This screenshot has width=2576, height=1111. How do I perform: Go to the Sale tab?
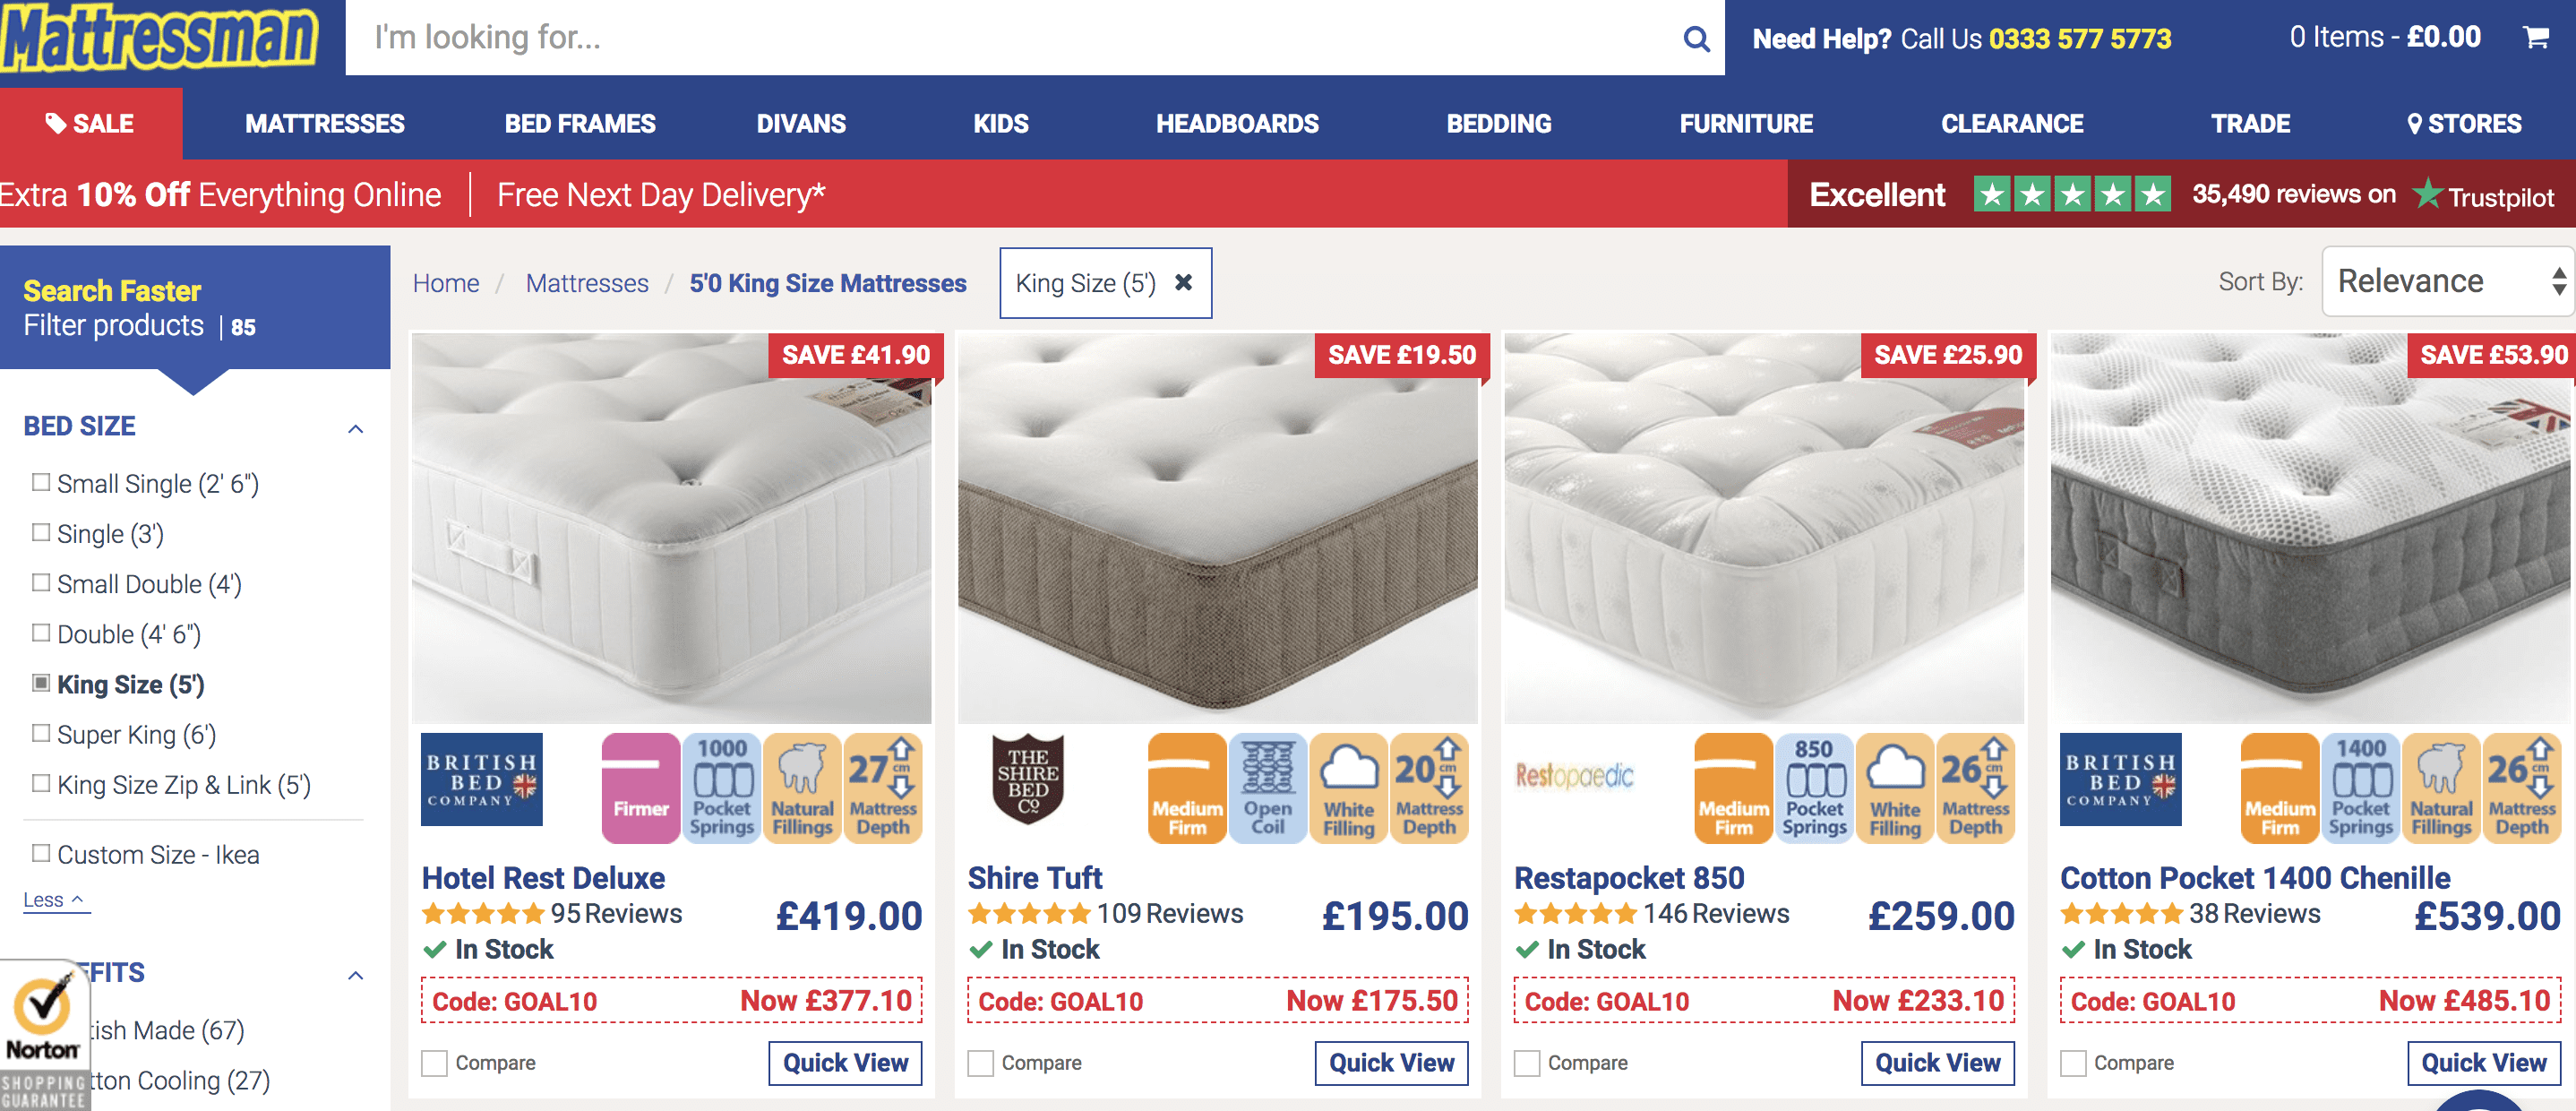(90, 124)
